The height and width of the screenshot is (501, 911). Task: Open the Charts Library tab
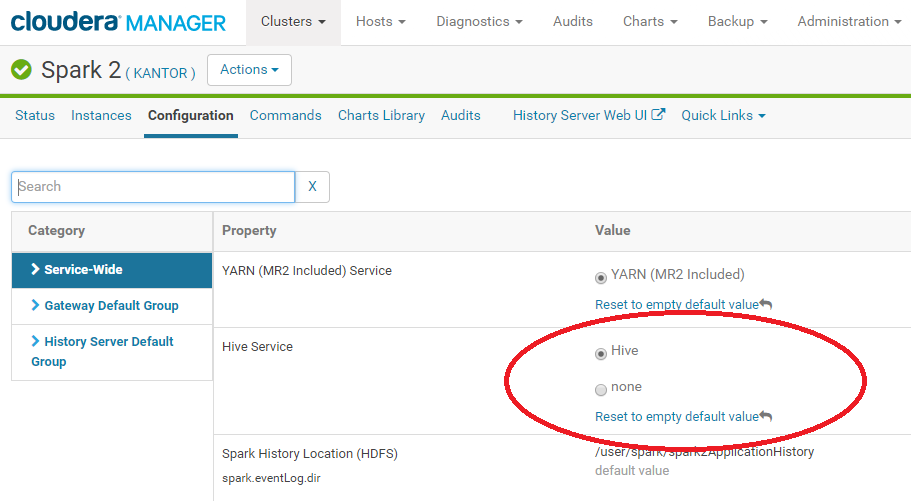381,115
